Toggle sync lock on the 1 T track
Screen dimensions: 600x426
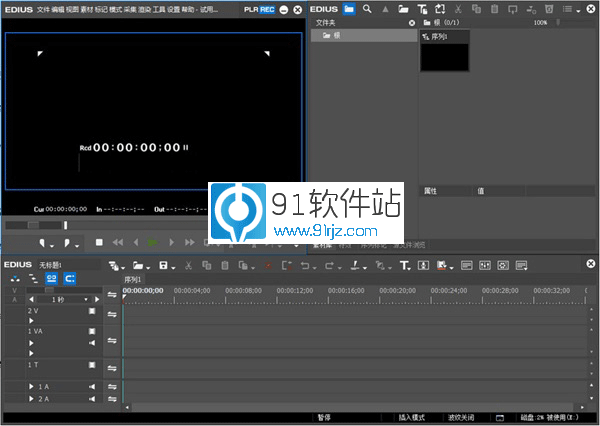click(112, 367)
